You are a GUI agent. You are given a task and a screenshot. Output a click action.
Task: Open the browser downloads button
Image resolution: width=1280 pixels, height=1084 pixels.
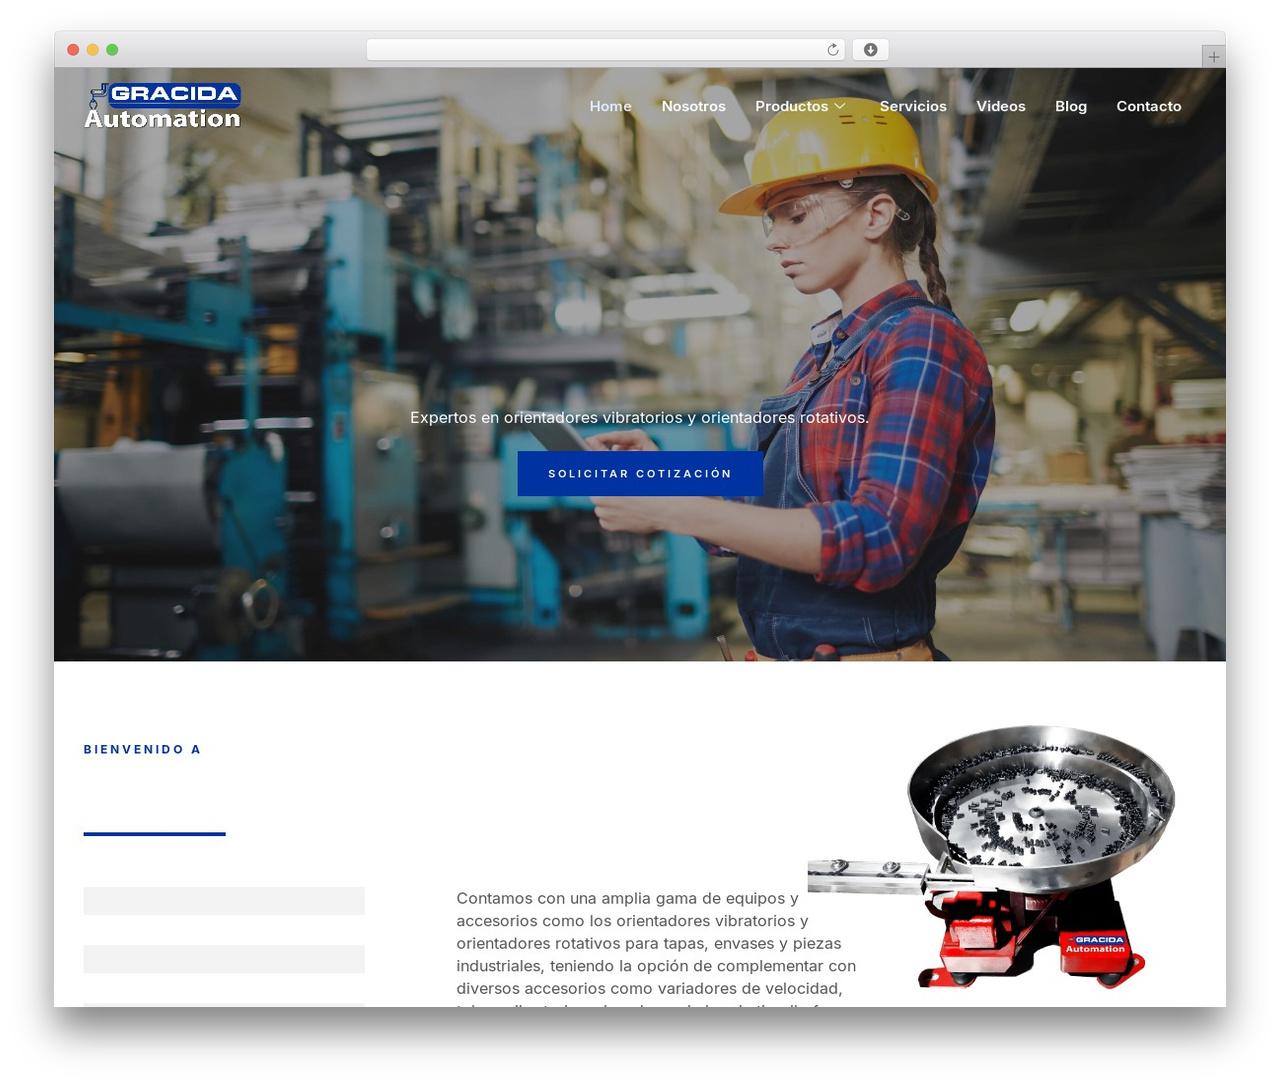click(870, 50)
